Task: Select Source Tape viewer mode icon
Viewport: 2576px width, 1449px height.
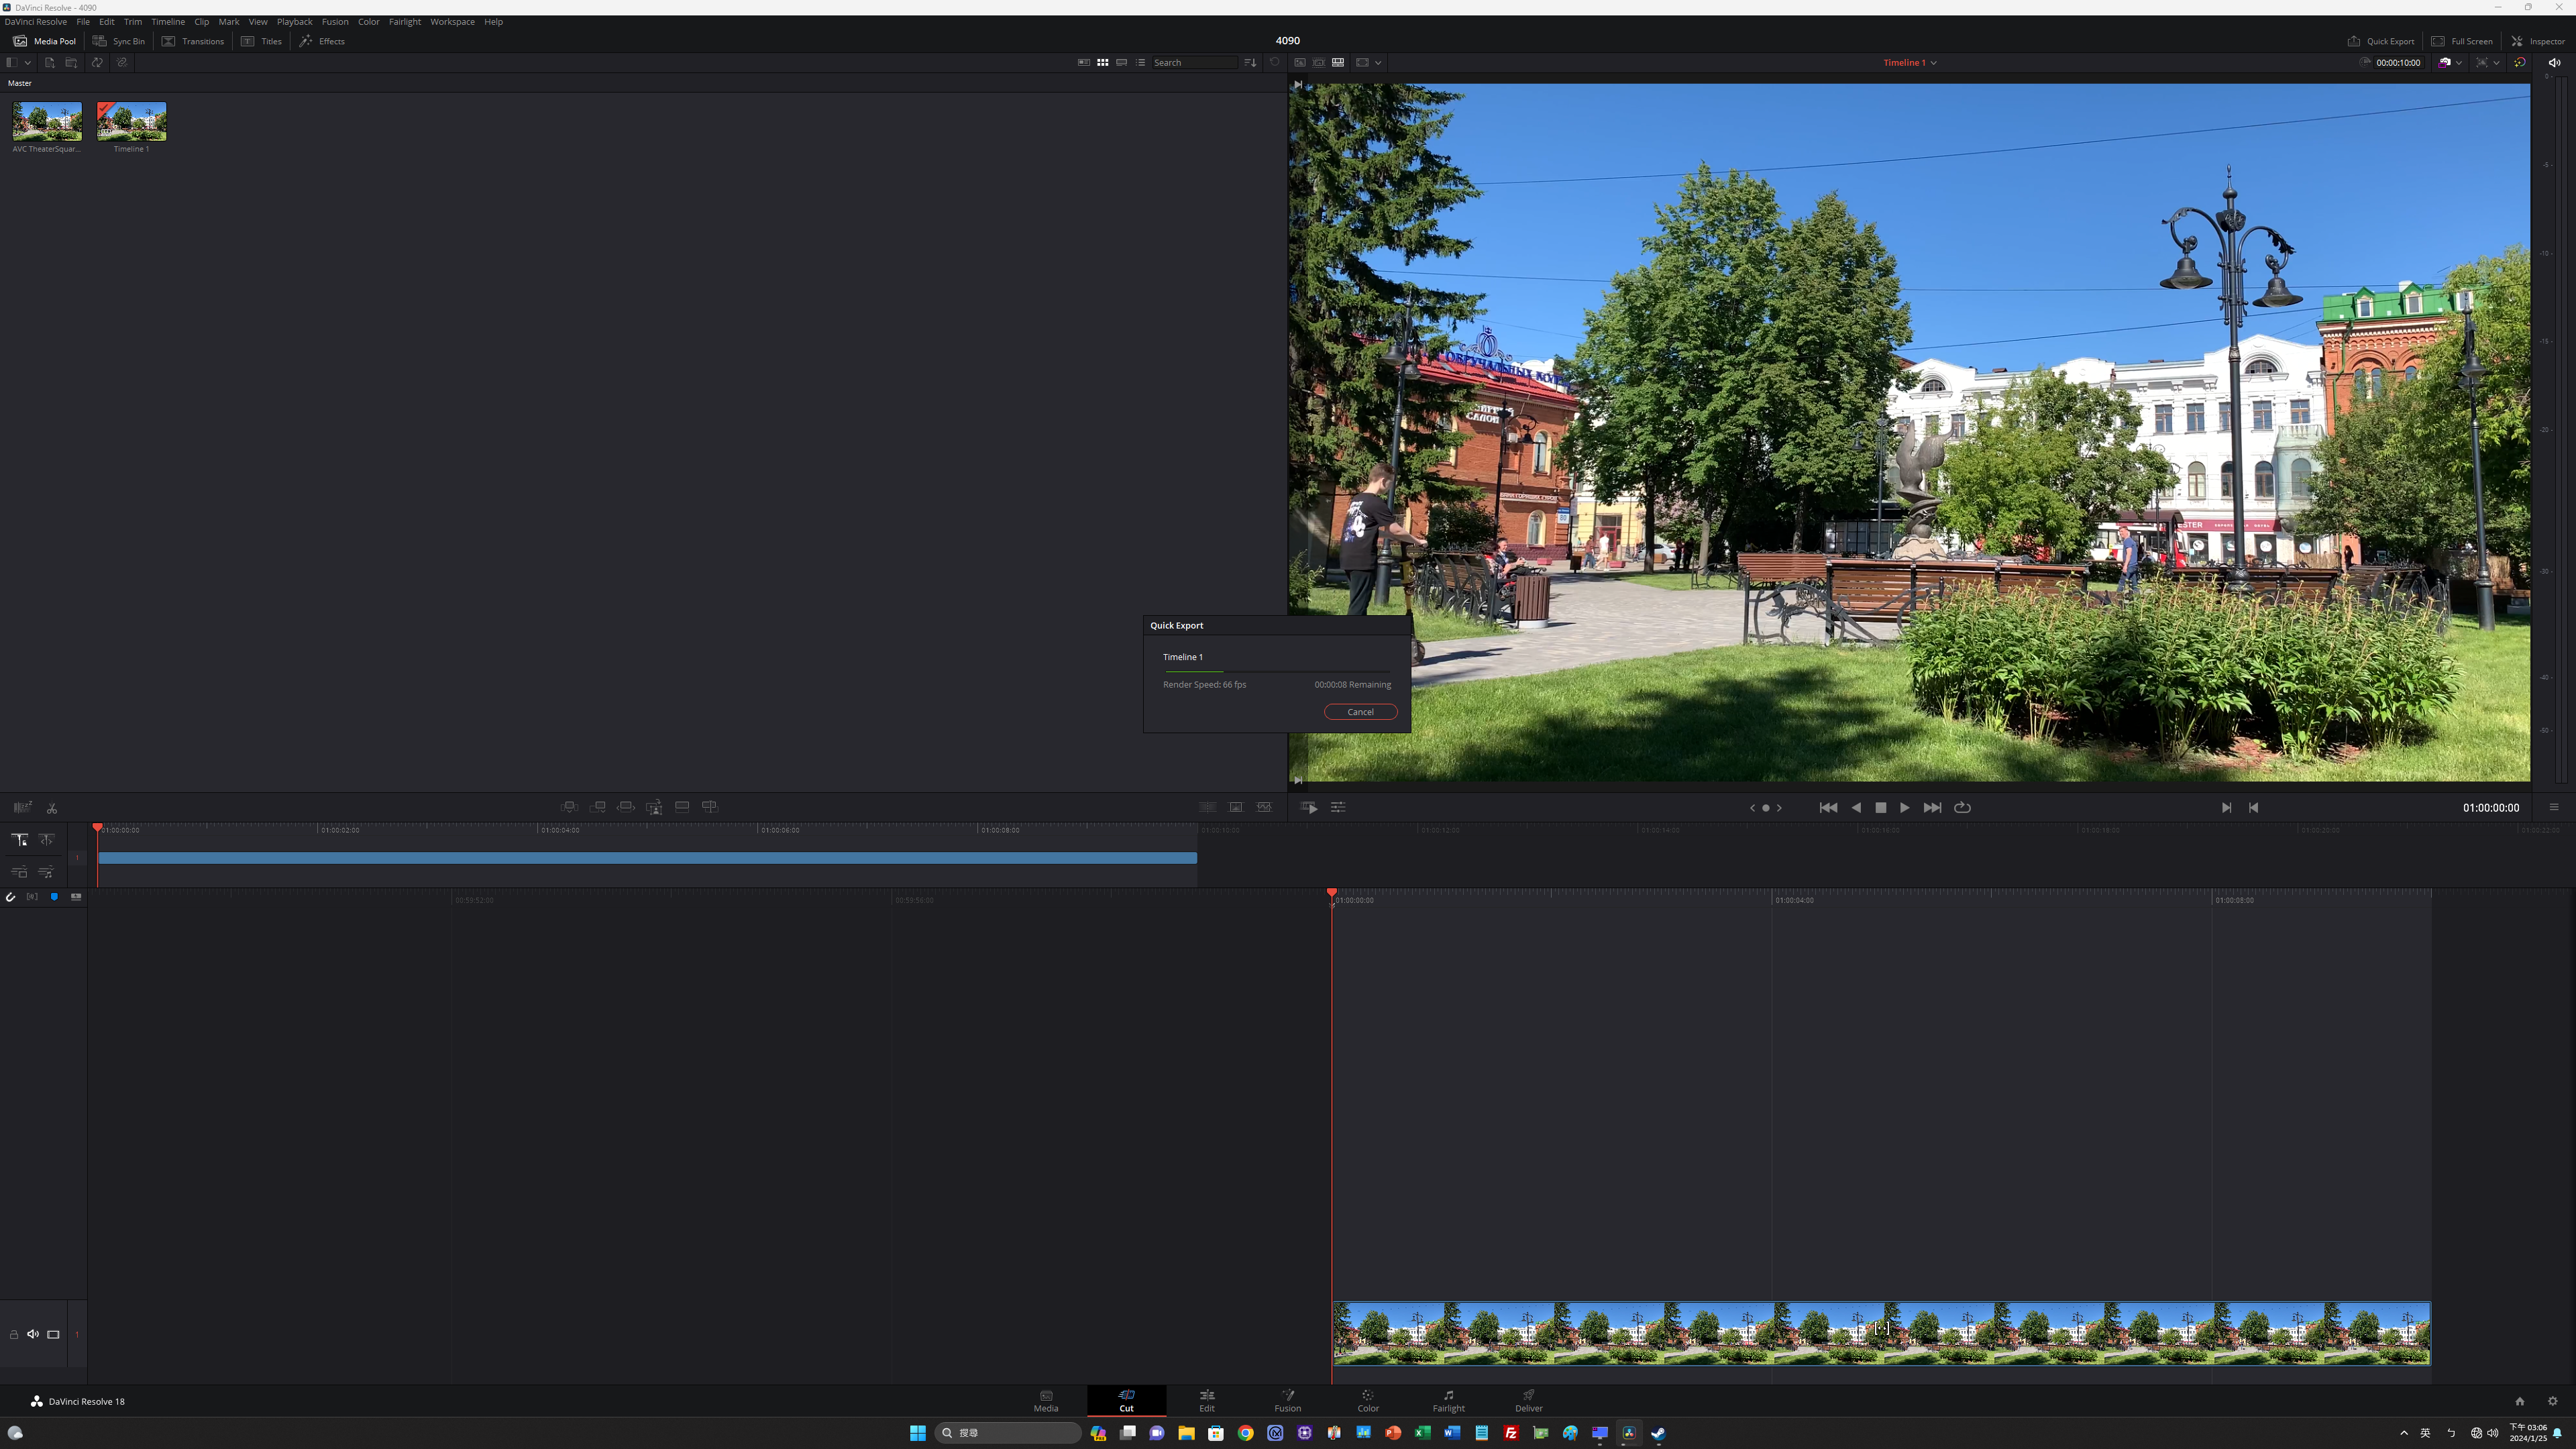Action: coord(1319,62)
